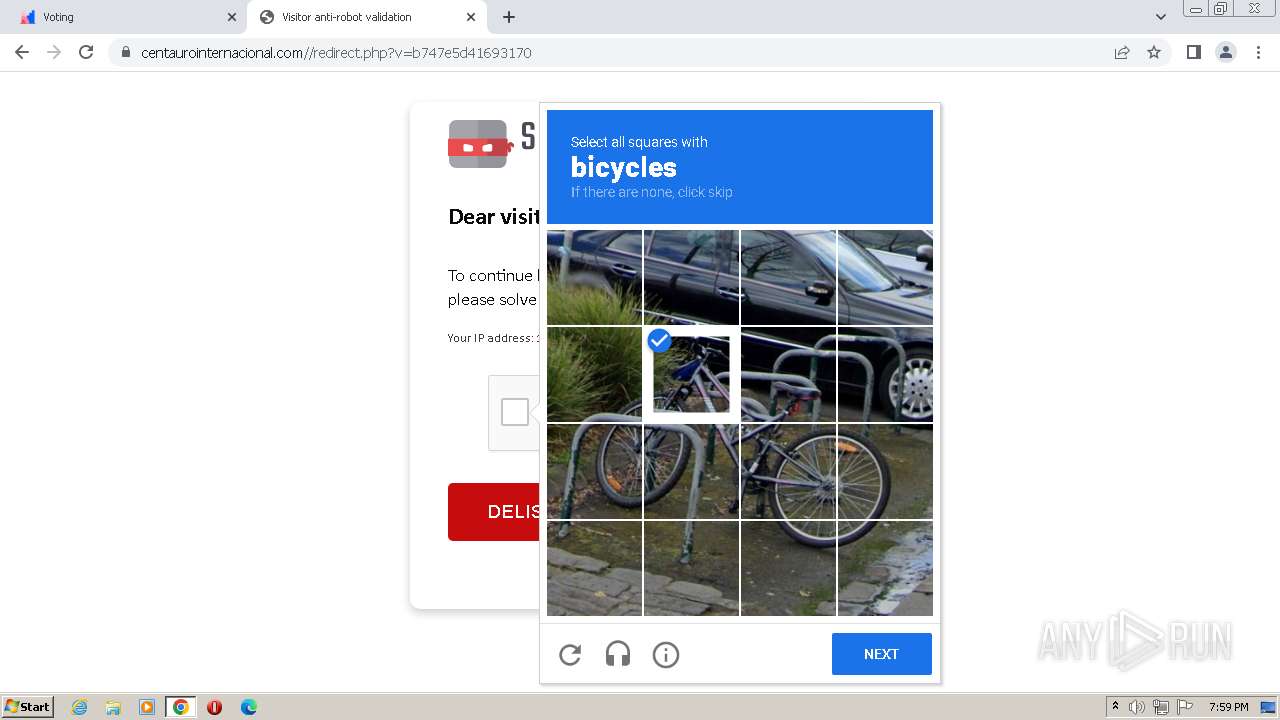Reload the captcha challenge images
Image resolution: width=1280 pixels, height=720 pixels.
coord(570,654)
